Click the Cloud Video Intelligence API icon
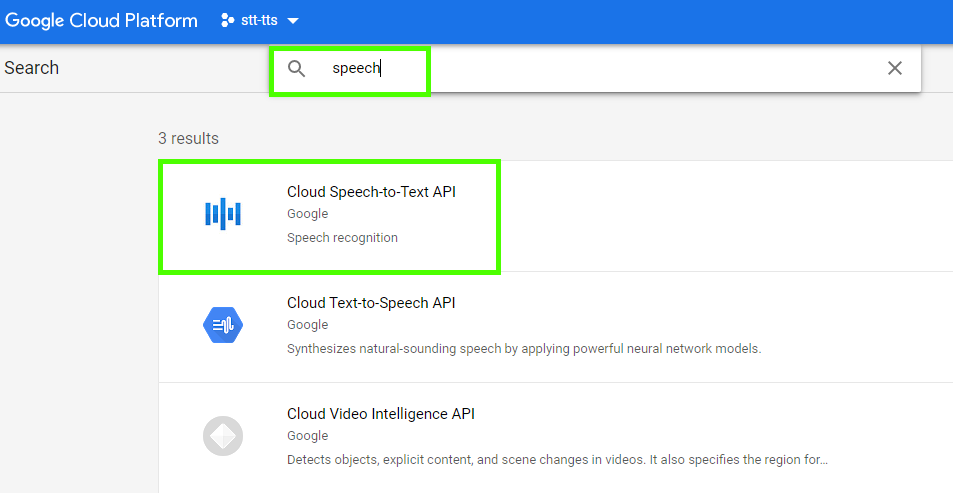This screenshot has height=493, width=953. [x=223, y=436]
